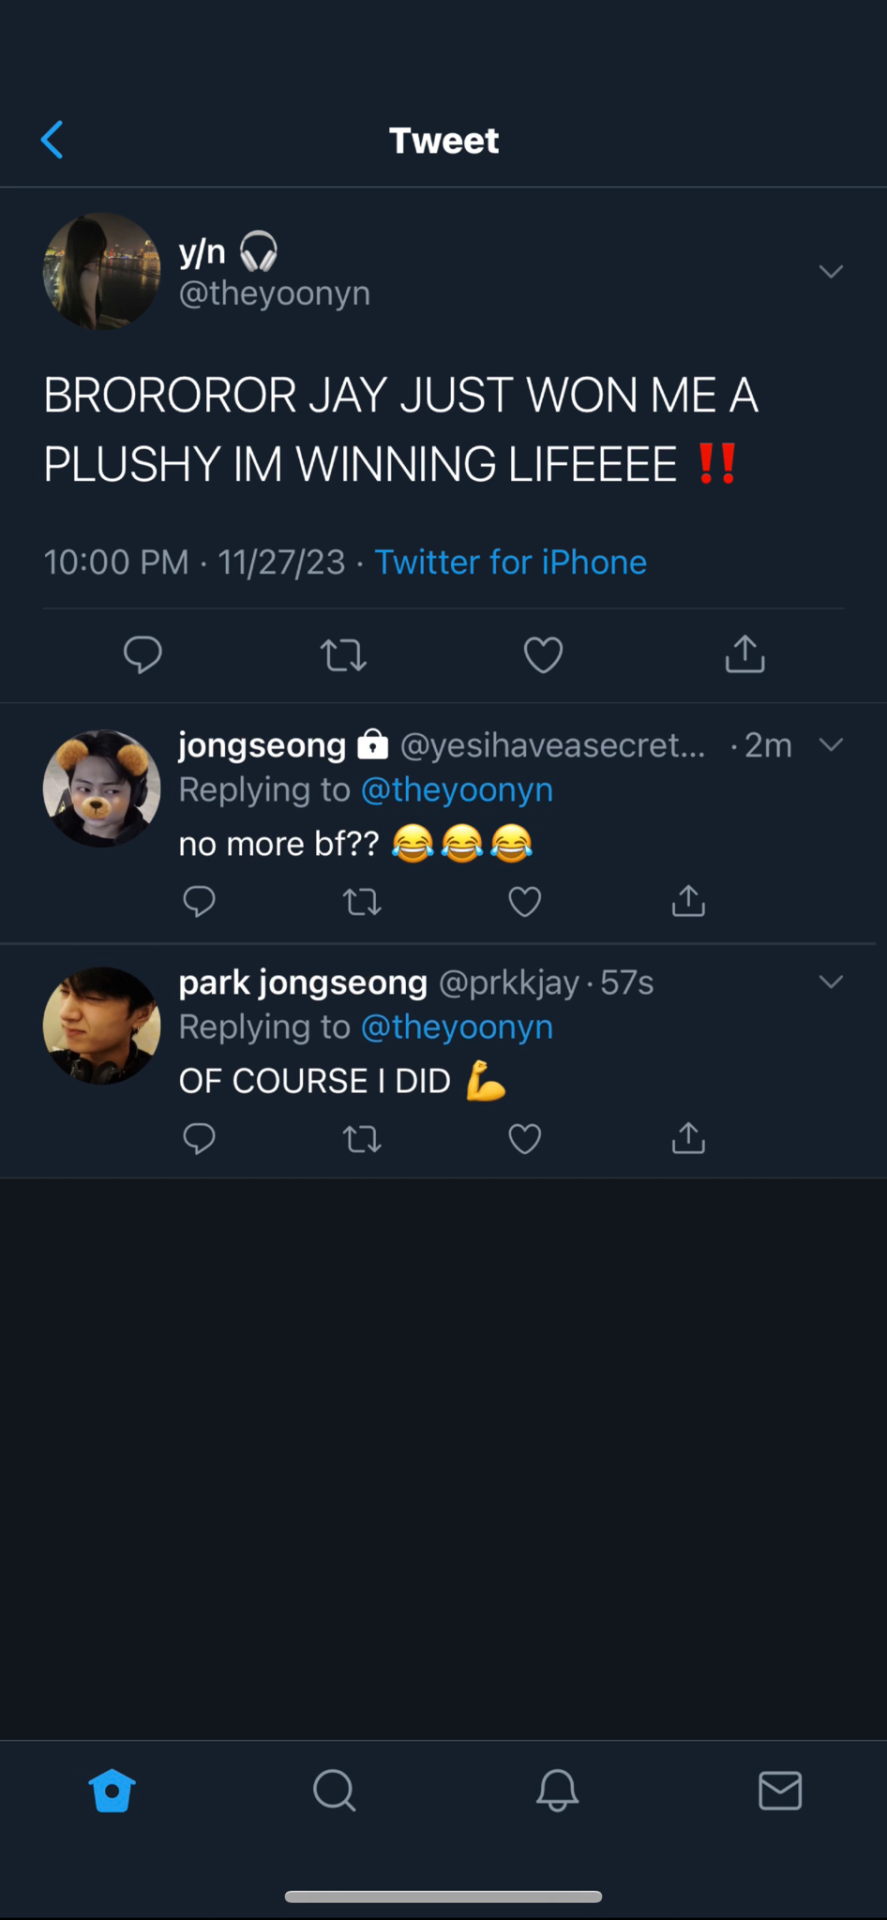Go to the Home tab
The image size is (887, 1920).
(112, 1791)
